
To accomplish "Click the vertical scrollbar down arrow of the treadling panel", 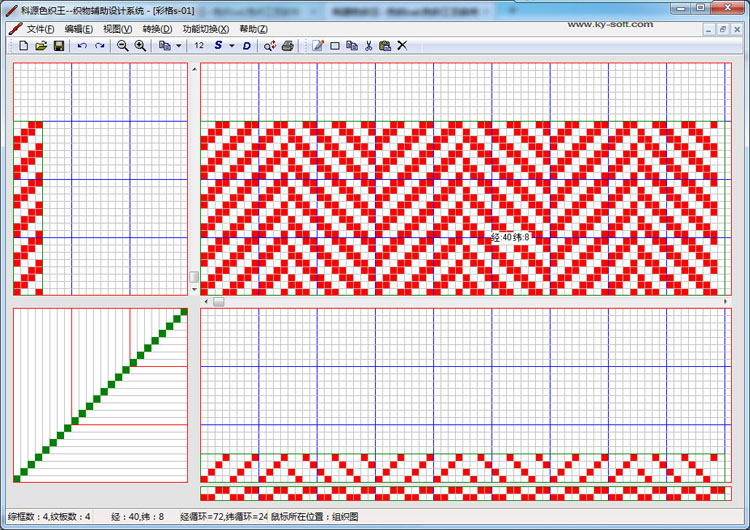I will 194,289.
